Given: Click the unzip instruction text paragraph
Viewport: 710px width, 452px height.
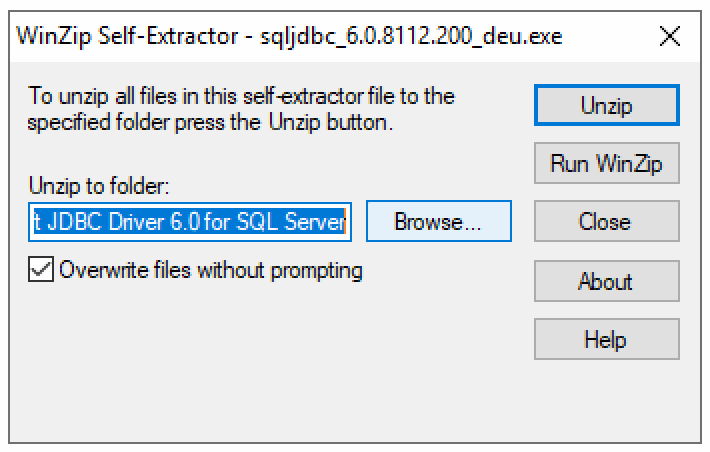Looking at the screenshot, I should click(x=241, y=110).
